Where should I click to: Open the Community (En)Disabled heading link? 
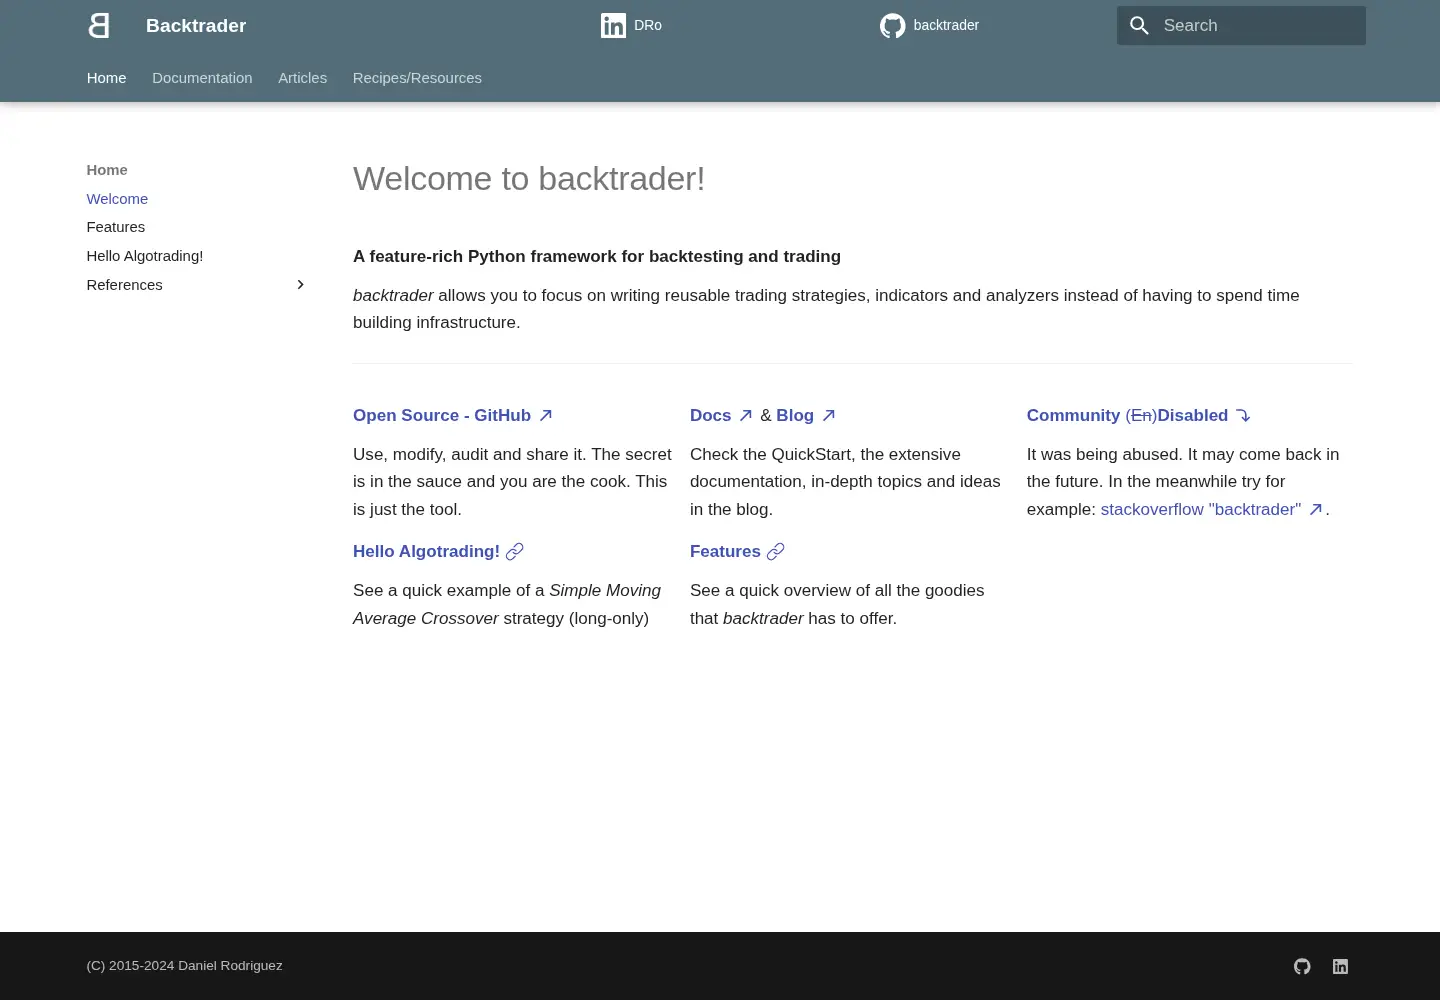[1127, 415]
